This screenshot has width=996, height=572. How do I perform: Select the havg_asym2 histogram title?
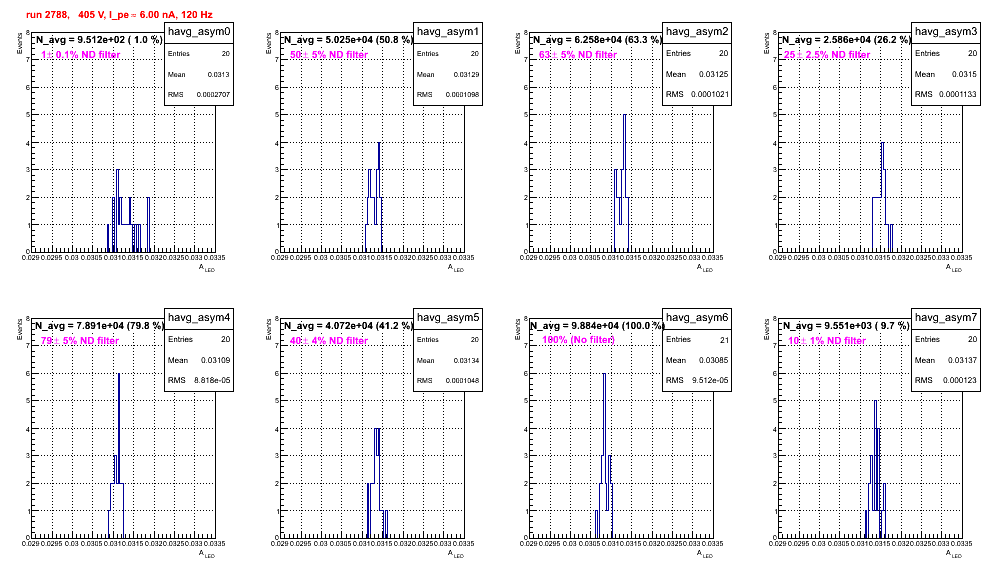pyautogui.click(x=697, y=32)
